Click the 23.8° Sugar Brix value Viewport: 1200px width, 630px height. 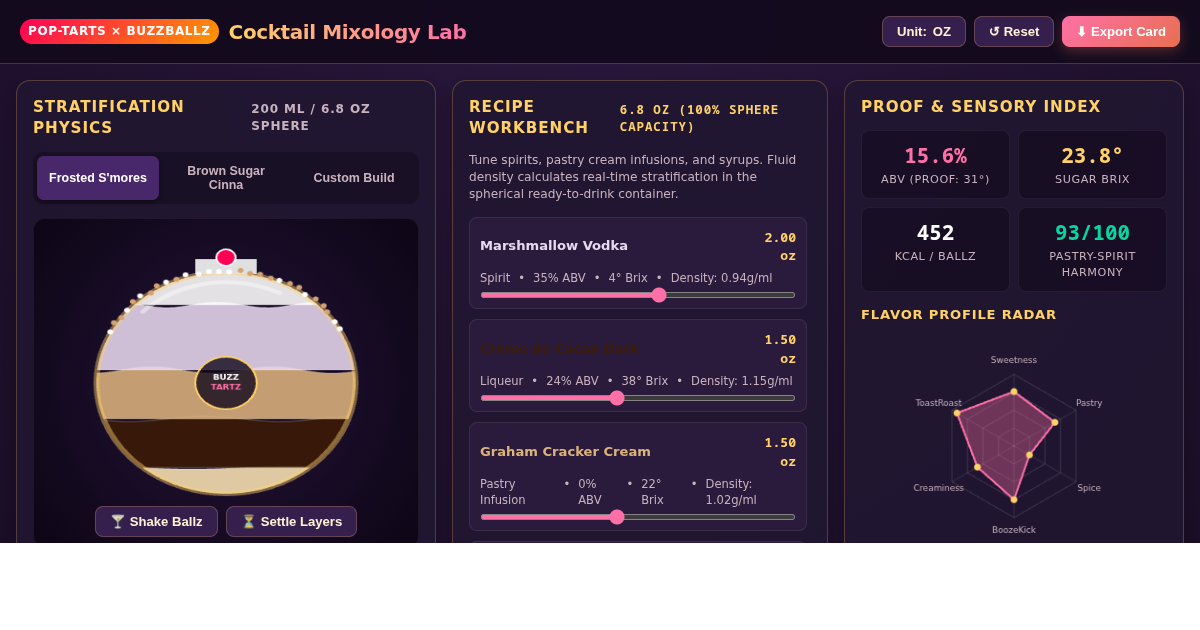click(x=1093, y=156)
